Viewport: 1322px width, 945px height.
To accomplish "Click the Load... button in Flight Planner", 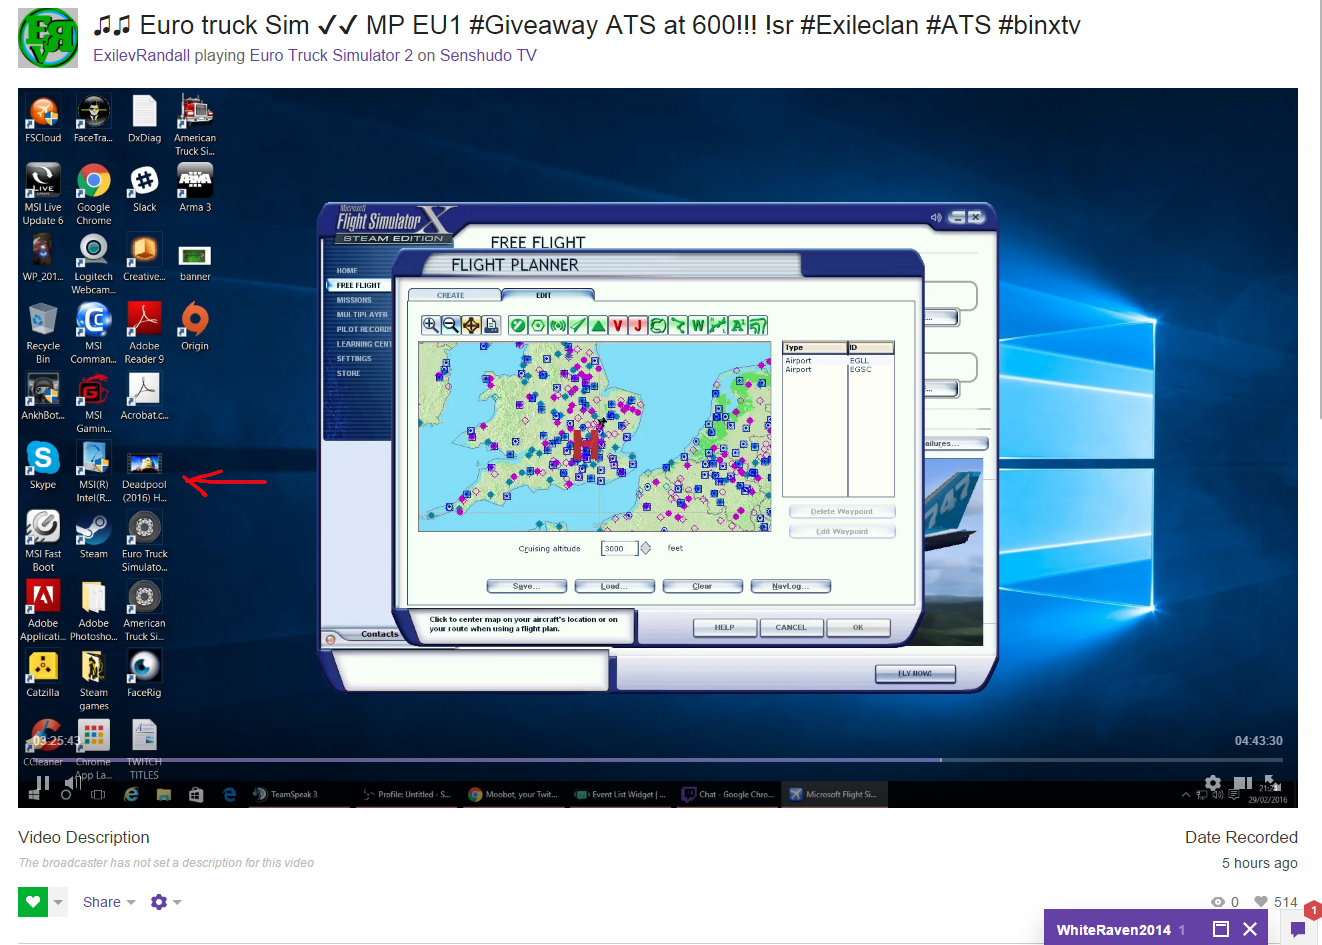I will click(614, 586).
